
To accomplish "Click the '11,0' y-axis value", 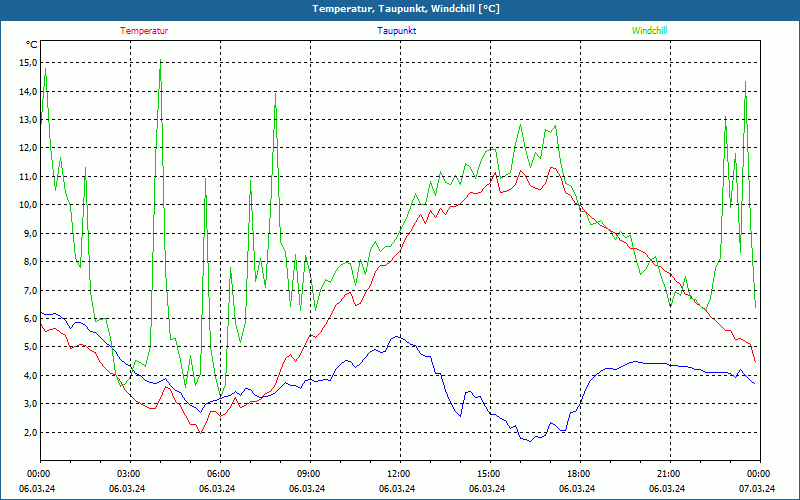I will (x=28, y=177).
